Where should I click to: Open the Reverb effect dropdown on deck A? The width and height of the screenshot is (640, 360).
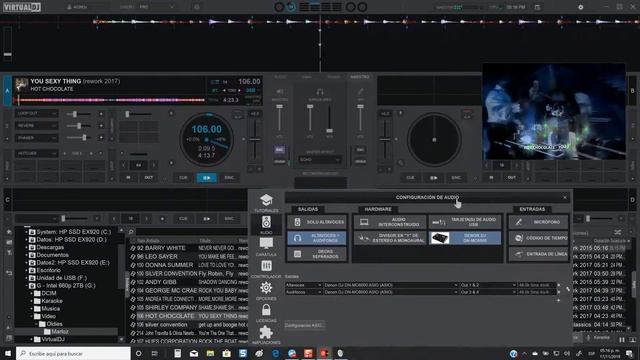[x=36, y=126]
